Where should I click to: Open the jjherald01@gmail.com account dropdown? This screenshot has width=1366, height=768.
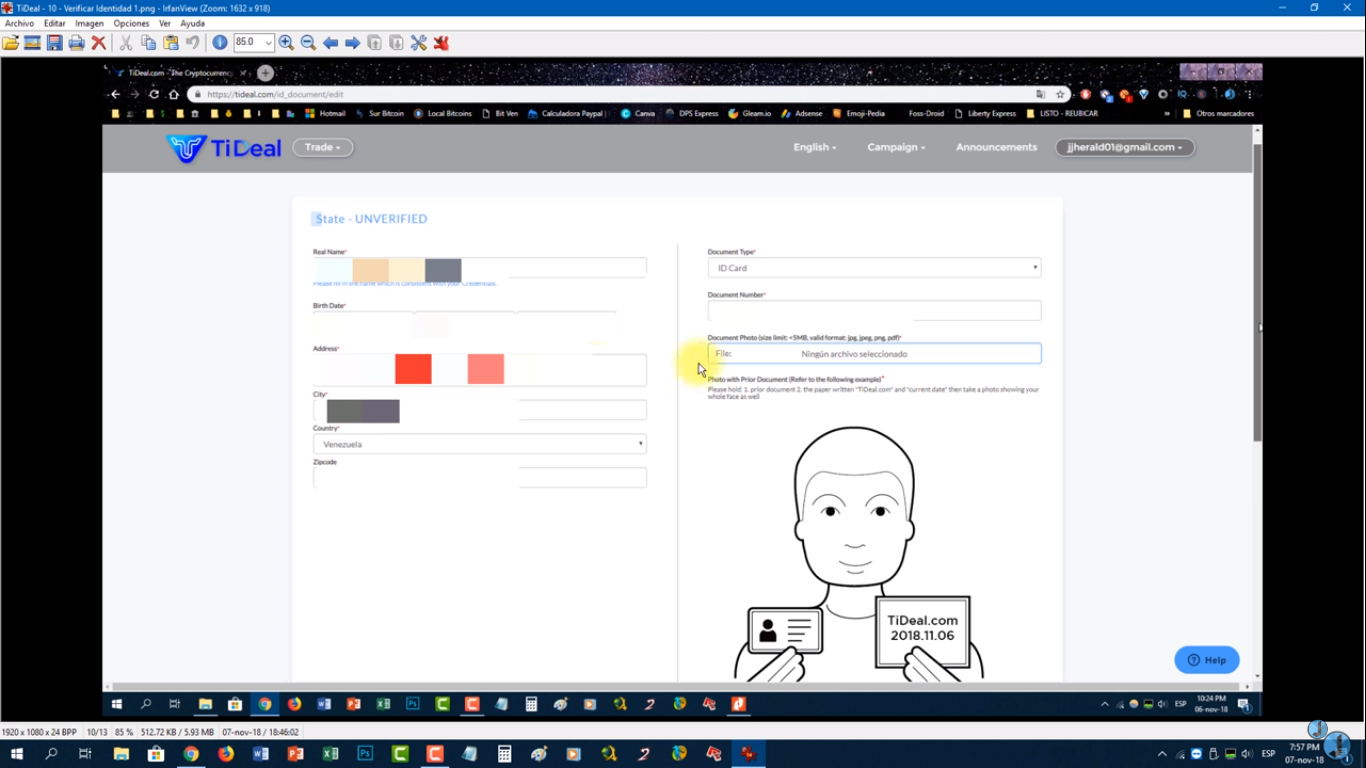[x=1125, y=147]
